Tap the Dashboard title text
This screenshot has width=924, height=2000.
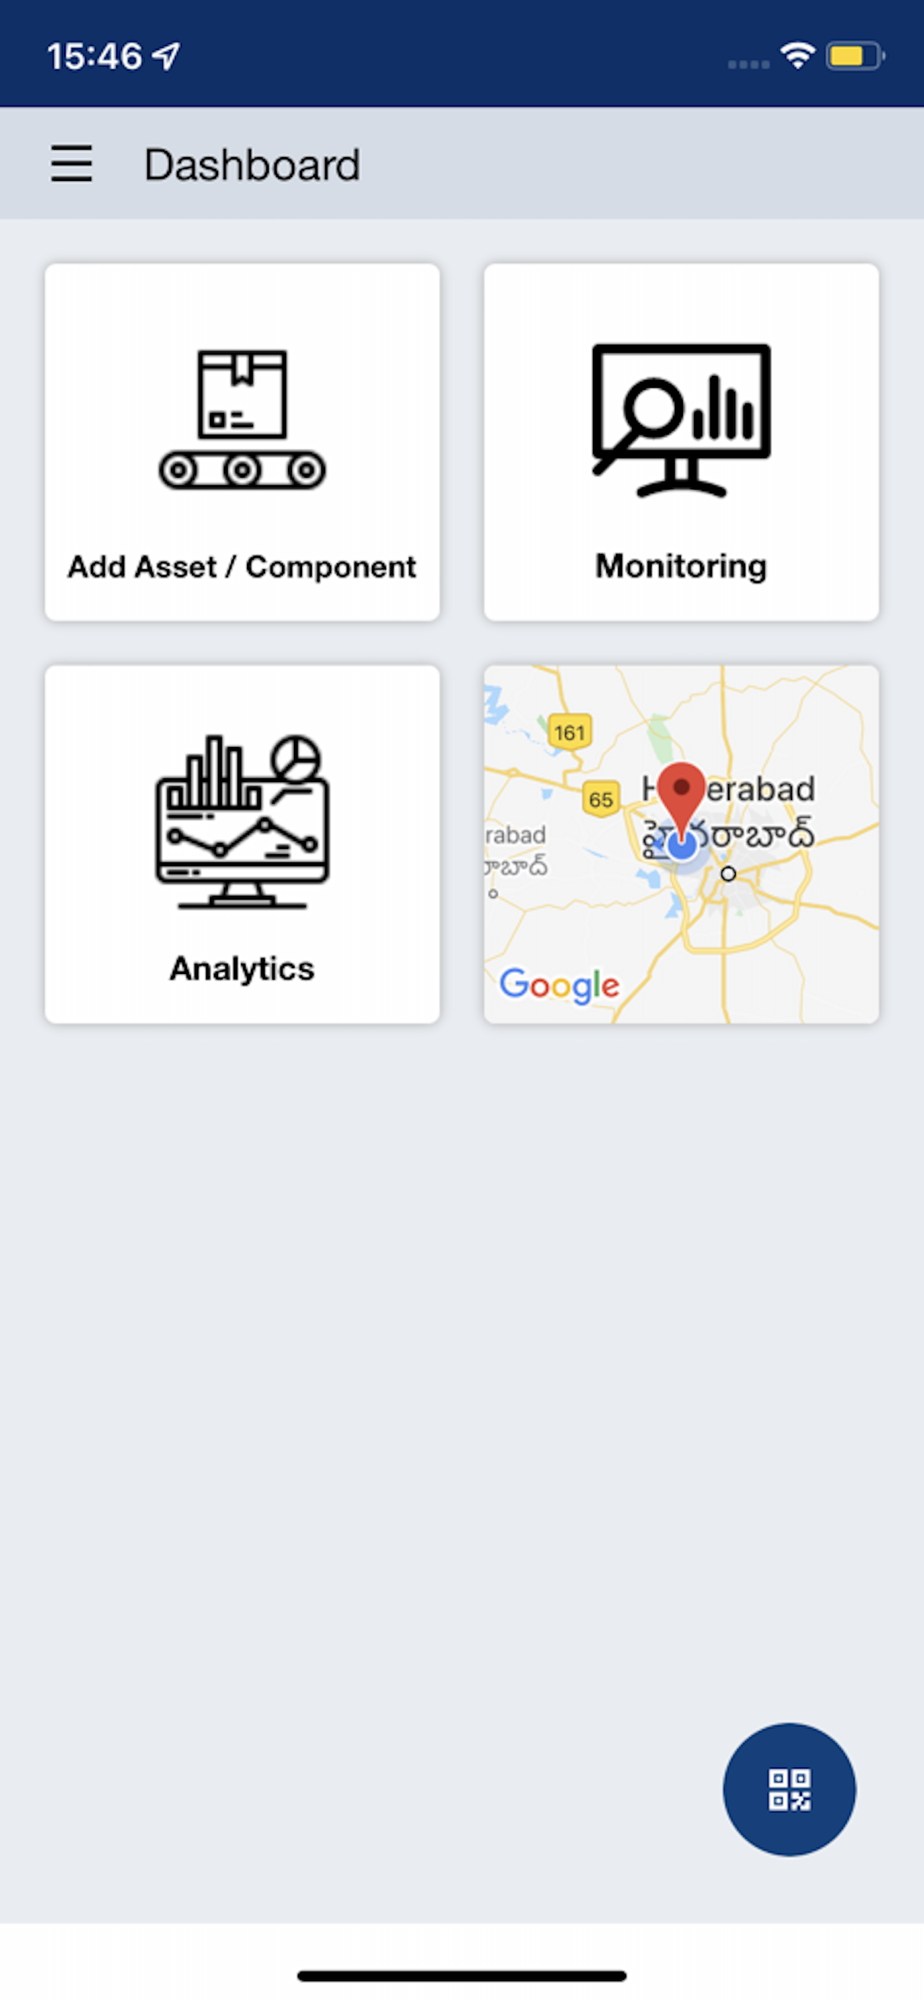pyautogui.click(x=252, y=165)
